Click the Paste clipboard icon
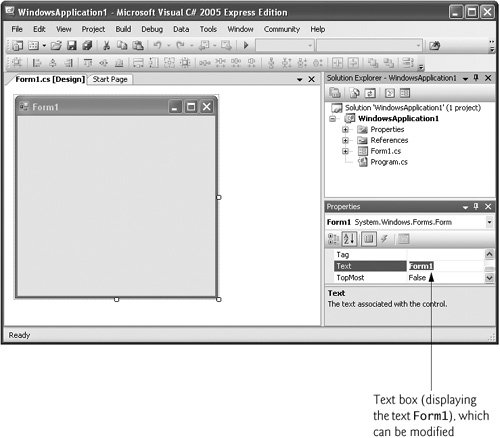Image resolution: width=500 pixels, height=438 pixels. point(138,45)
